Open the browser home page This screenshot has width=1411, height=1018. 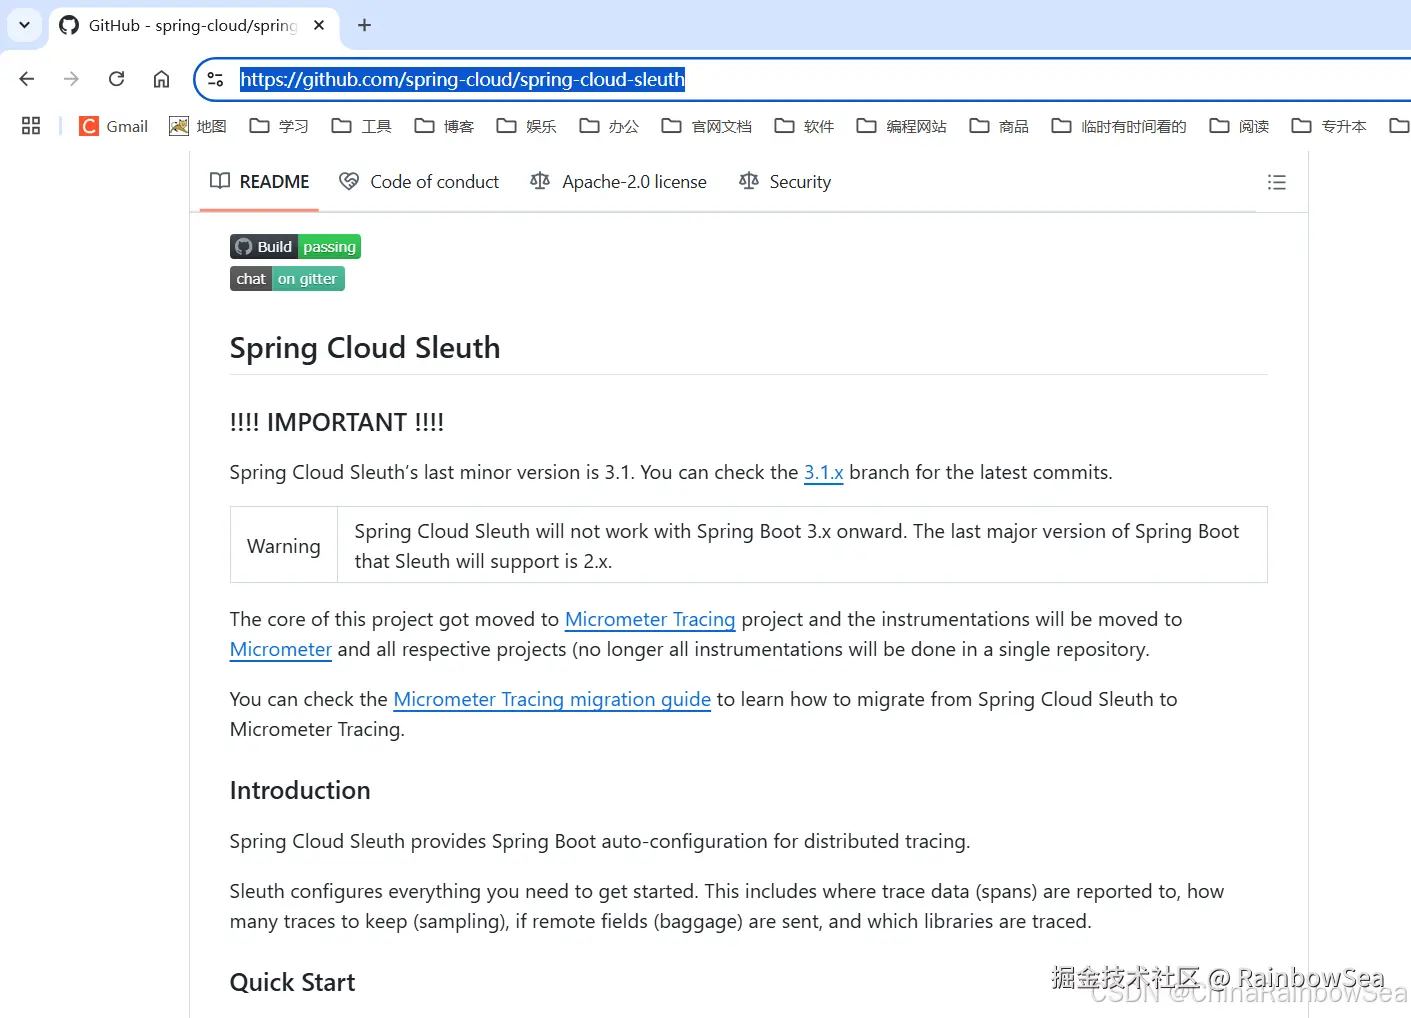point(161,79)
